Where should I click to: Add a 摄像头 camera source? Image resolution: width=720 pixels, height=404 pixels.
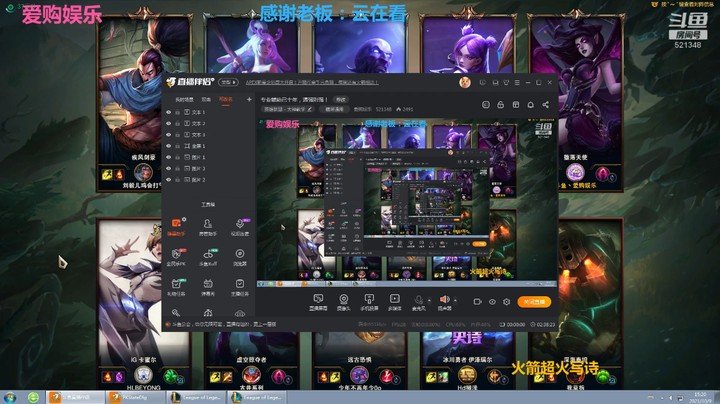tap(343, 302)
